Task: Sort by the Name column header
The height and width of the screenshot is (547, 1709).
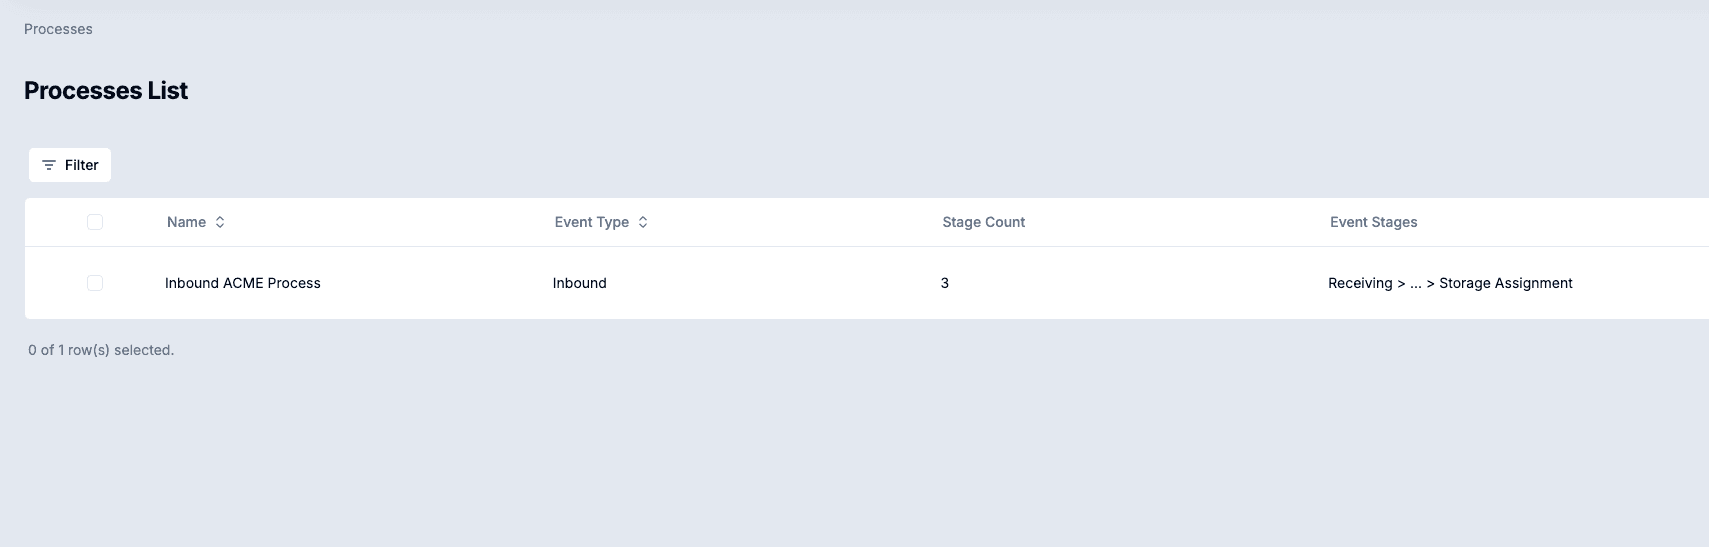Action: click(187, 222)
